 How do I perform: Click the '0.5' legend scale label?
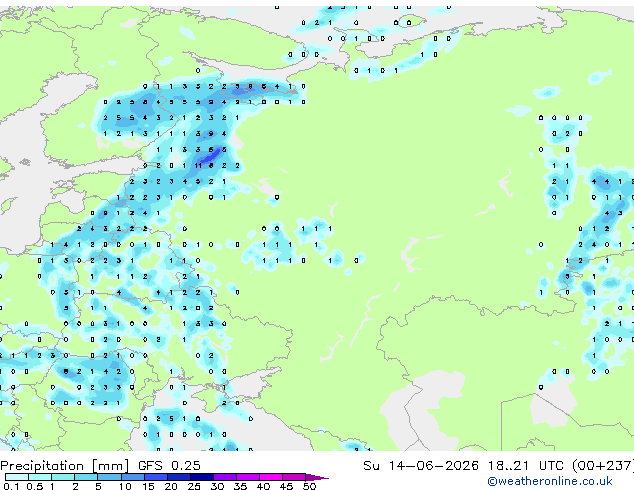pyautogui.click(x=35, y=486)
